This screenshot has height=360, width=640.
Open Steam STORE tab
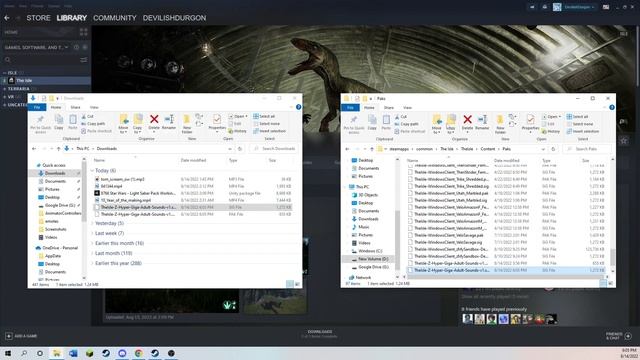pyautogui.click(x=38, y=18)
